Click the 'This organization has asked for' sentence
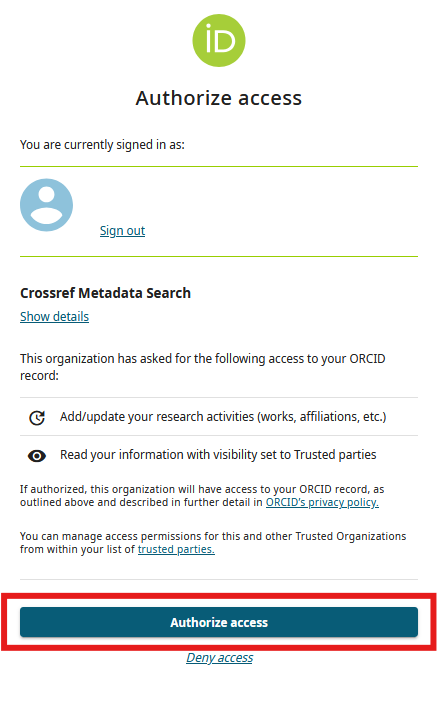 pos(203,367)
